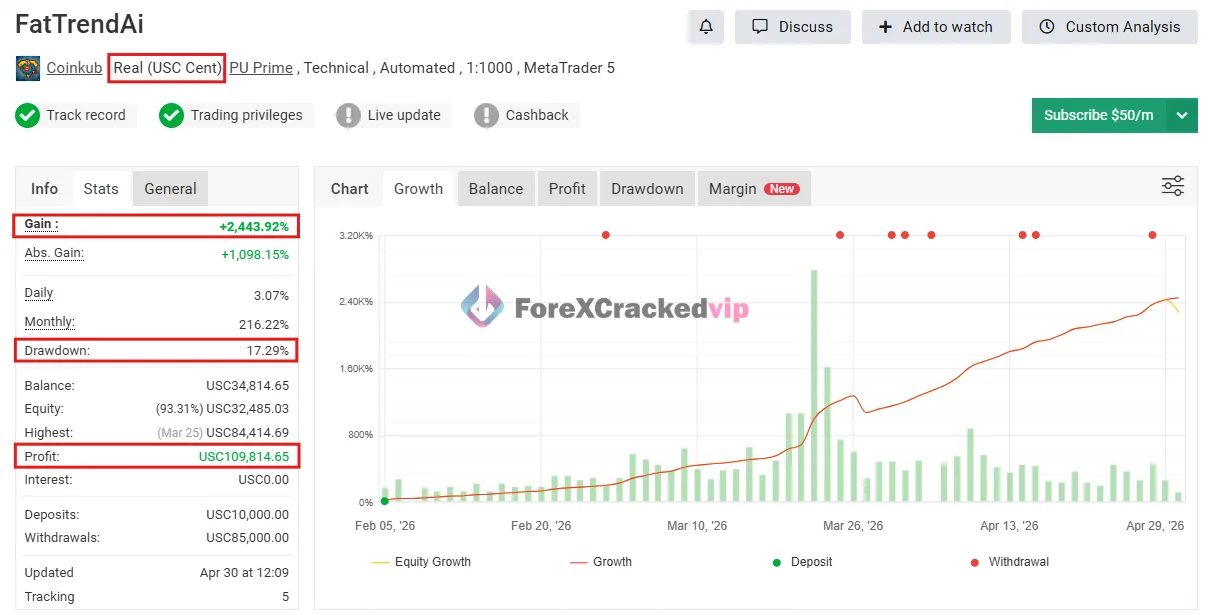This screenshot has height=615, width=1210.
Task: Click the green Deposit dot on chart
Action: pos(385,501)
